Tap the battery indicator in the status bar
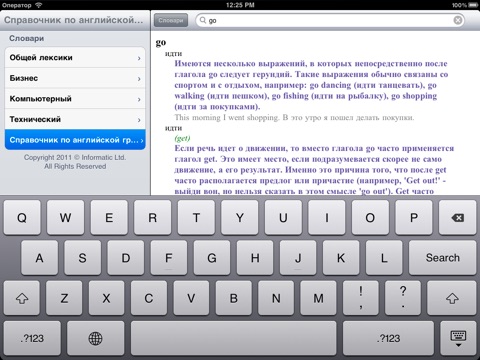Viewport: 480px width, 360px height. pos(473,5)
